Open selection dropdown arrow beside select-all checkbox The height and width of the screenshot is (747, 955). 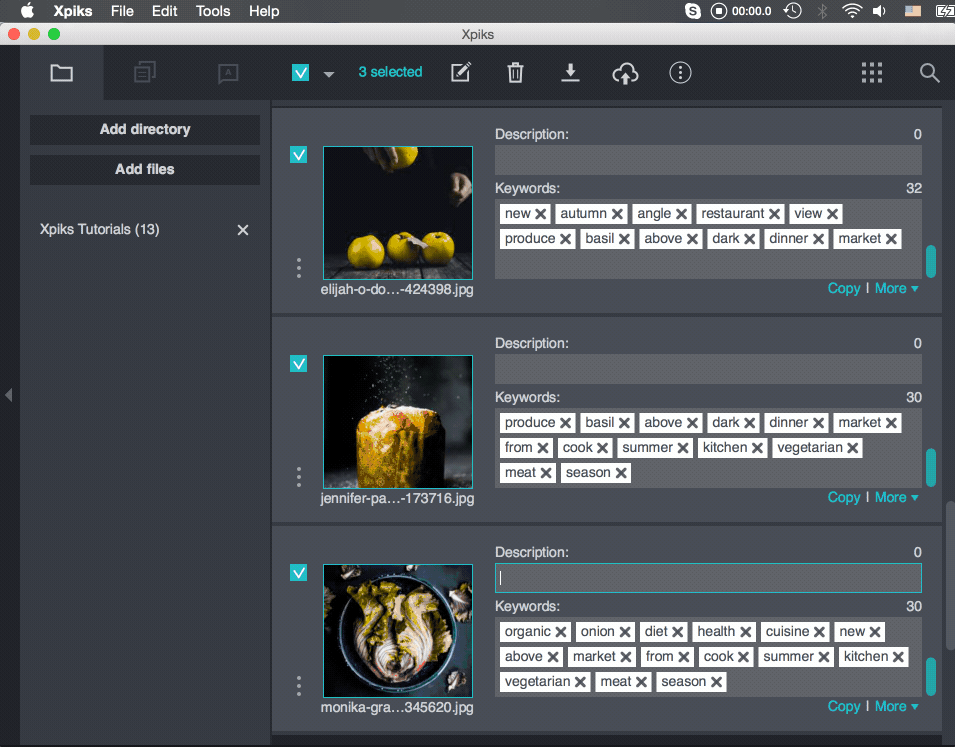point(328,75)
